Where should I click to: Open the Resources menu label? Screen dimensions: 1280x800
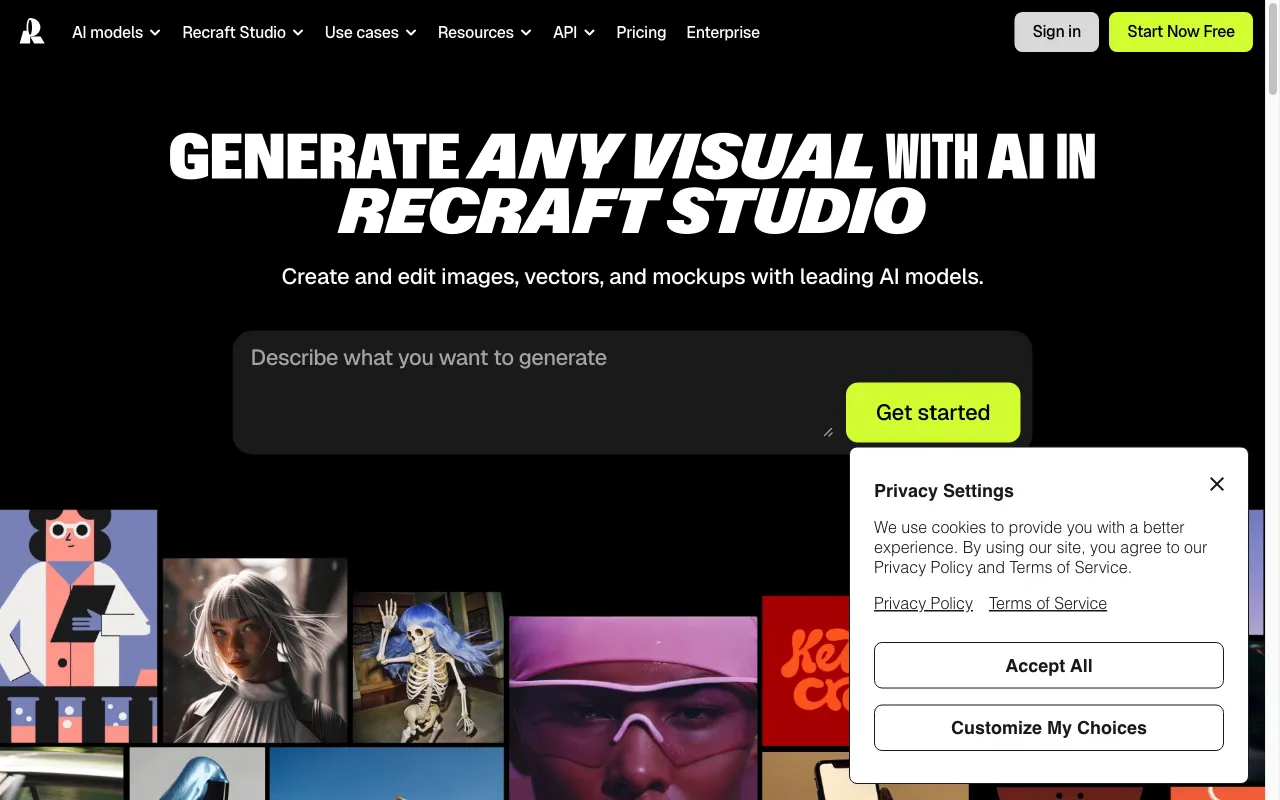pos(476,32)
